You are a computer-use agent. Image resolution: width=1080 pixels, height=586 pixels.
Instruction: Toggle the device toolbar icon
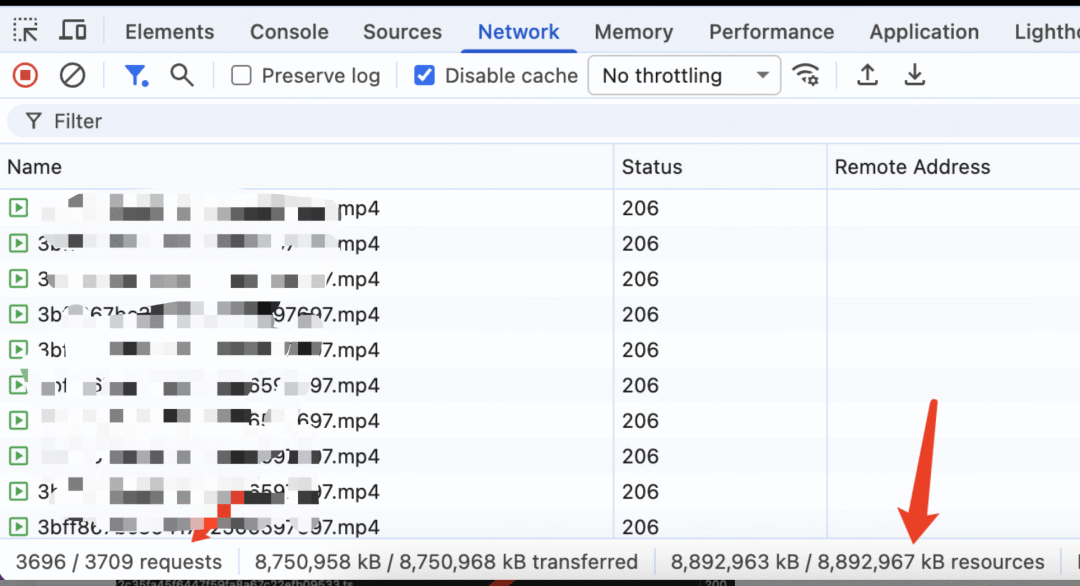click(x=72, y=31)
